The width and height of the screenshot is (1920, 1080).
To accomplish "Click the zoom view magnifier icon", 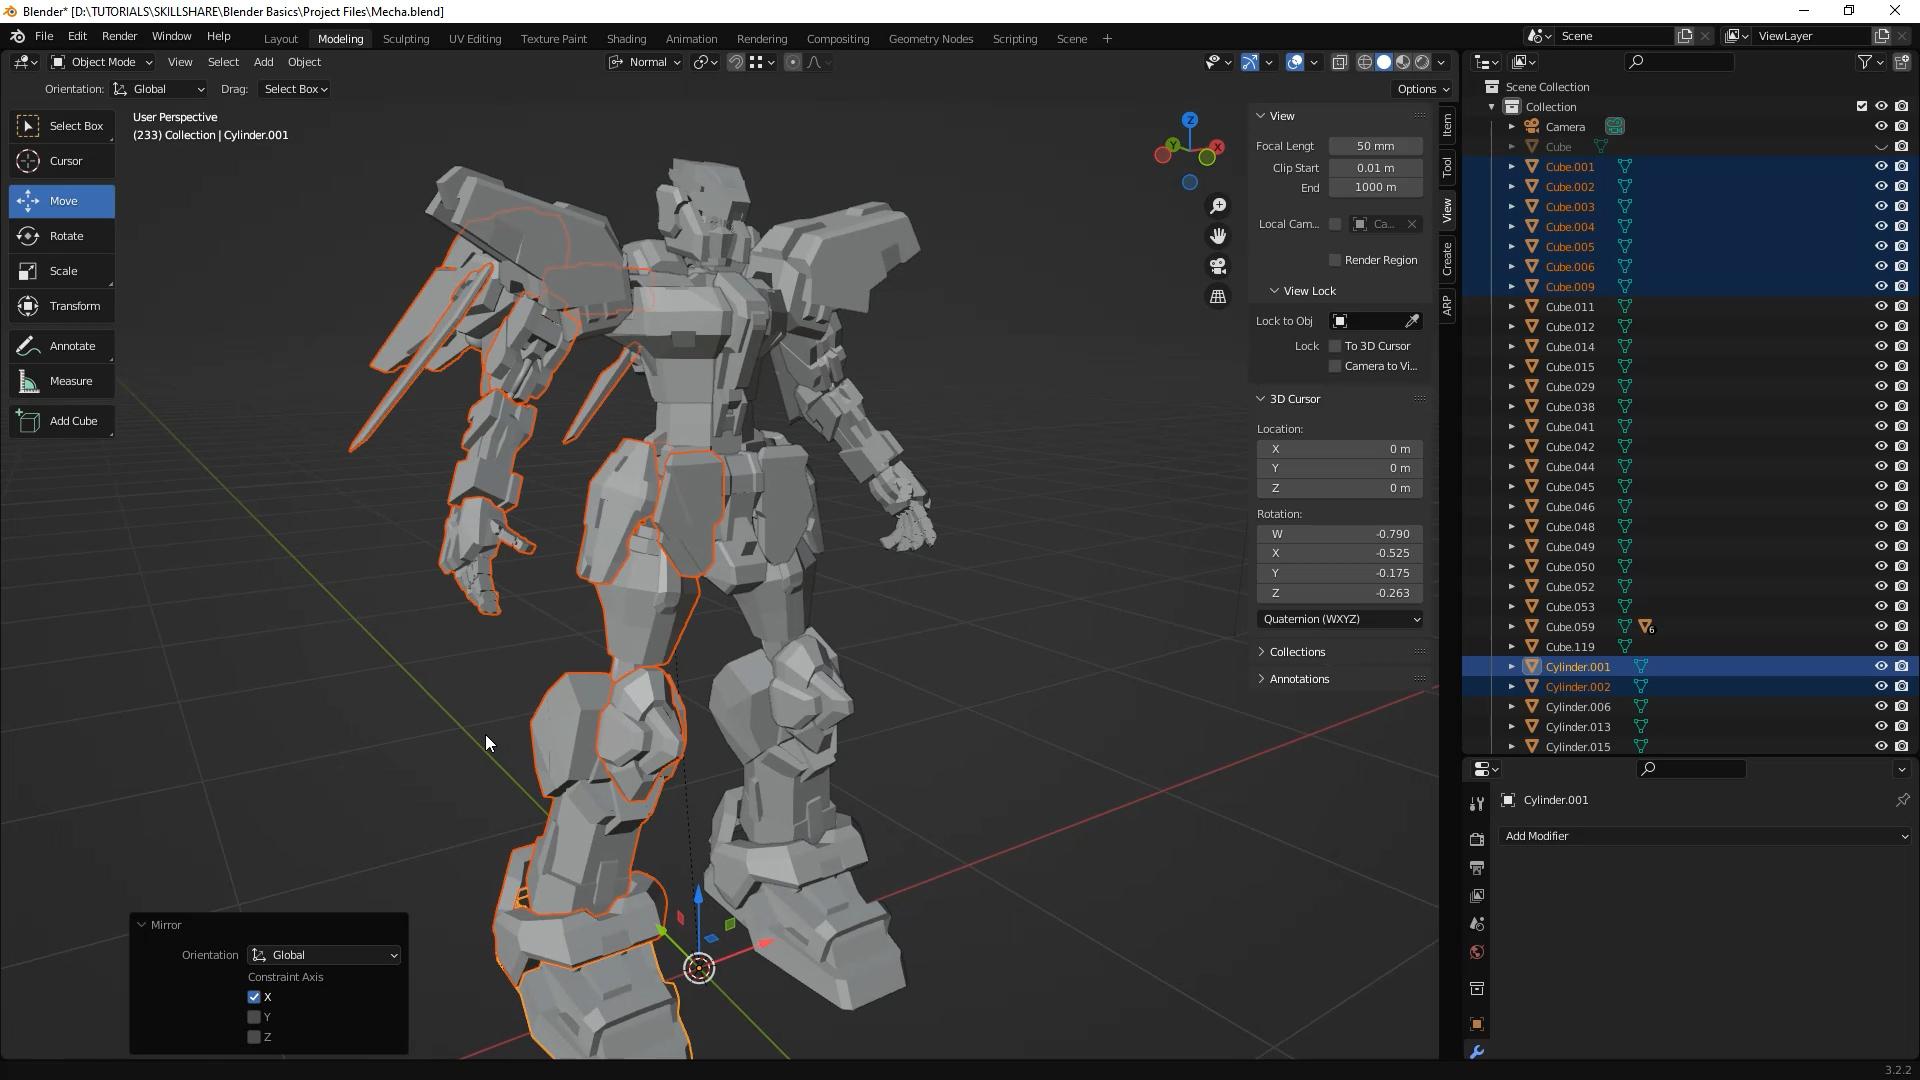I will pyautogui.click(x=1218, y=206).
